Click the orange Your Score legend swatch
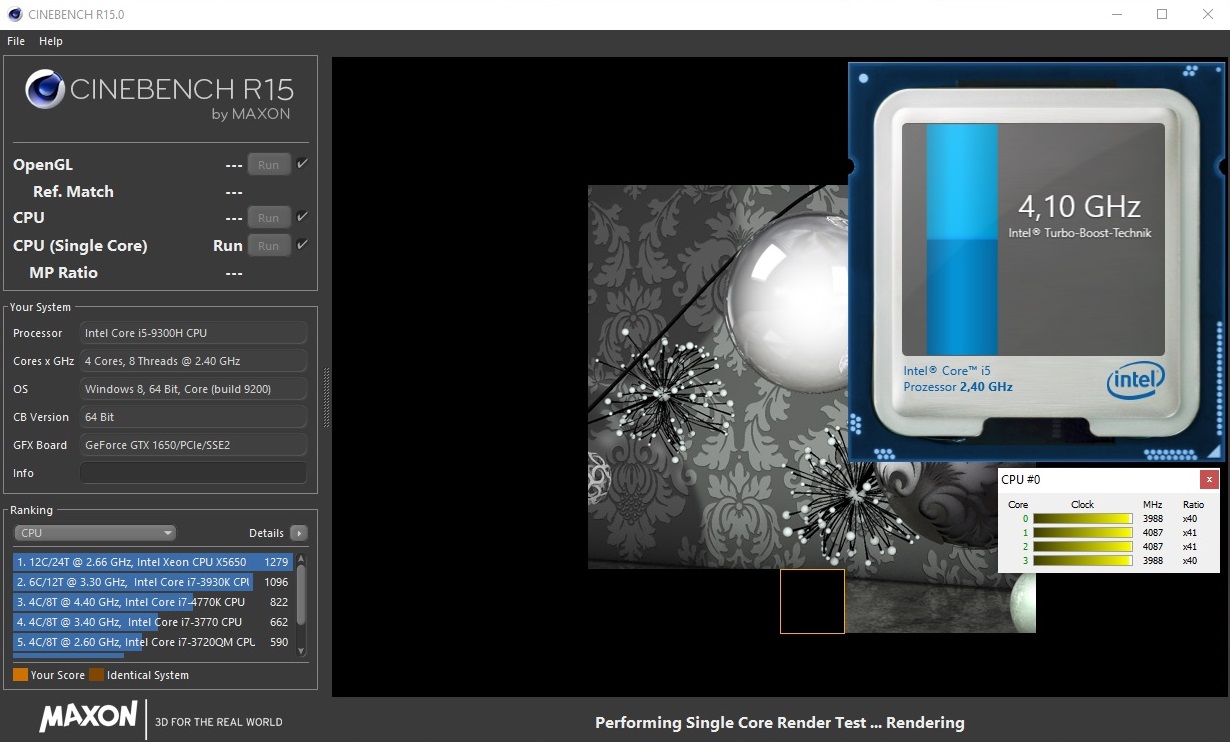The width and height of the screenshot is (1230, 742). point(20,675)
